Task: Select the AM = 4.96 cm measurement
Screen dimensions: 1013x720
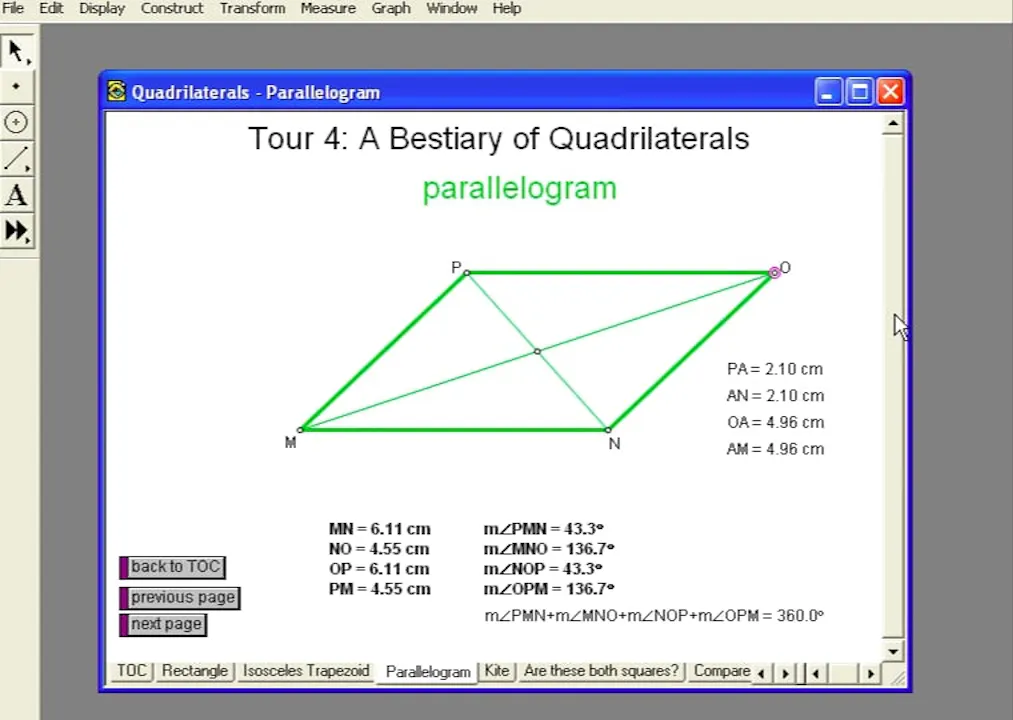Action: tap(775, 449)
